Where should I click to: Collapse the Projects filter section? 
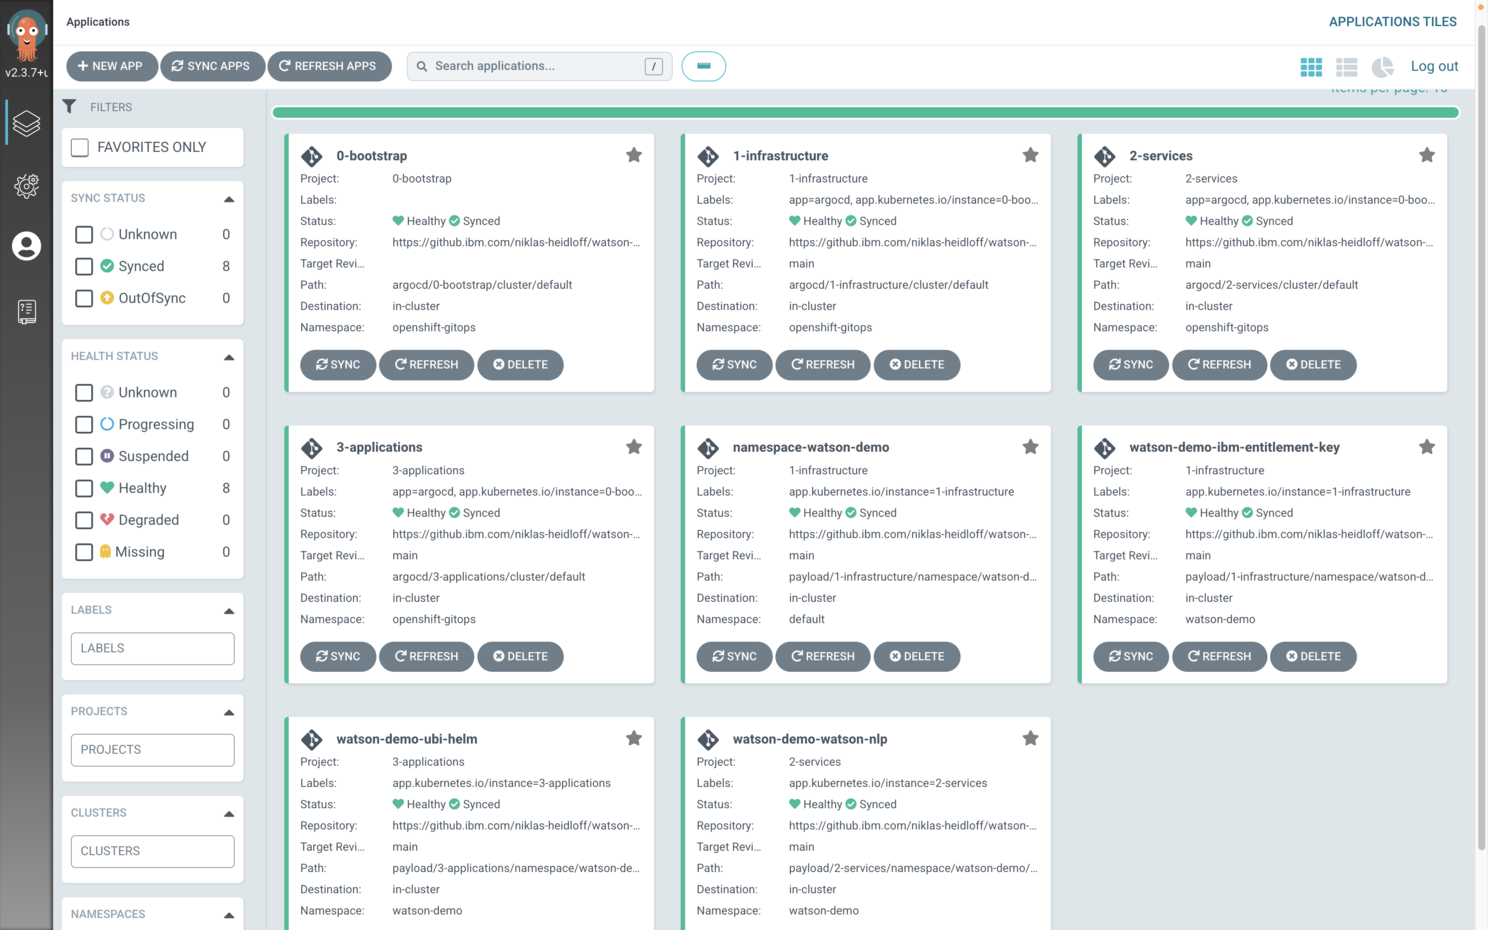[229, 713]
